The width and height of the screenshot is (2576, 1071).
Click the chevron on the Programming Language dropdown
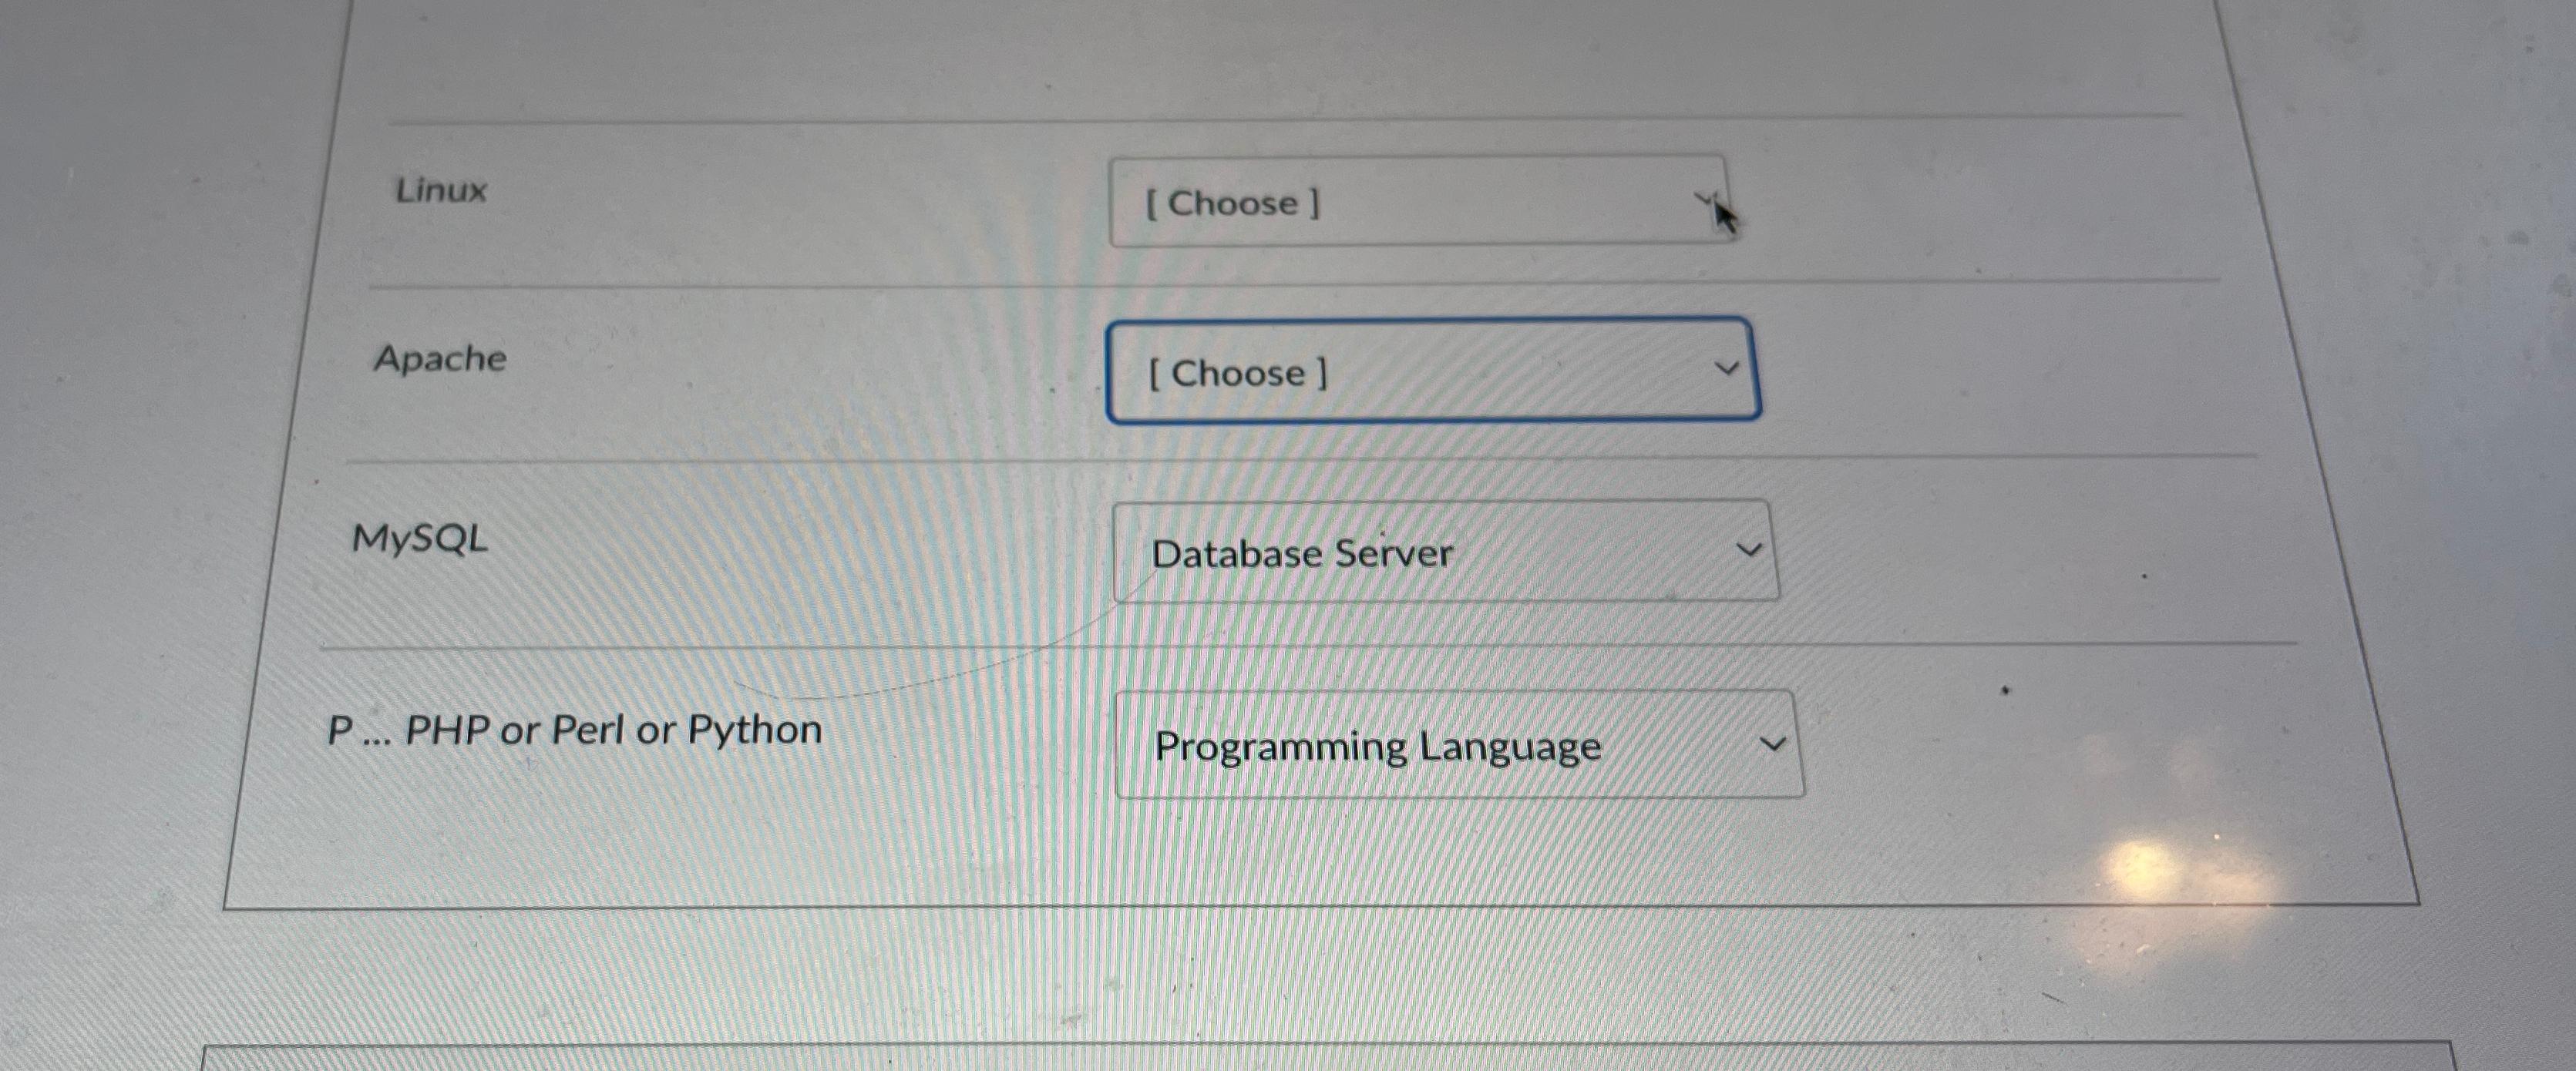[1773, 742]
